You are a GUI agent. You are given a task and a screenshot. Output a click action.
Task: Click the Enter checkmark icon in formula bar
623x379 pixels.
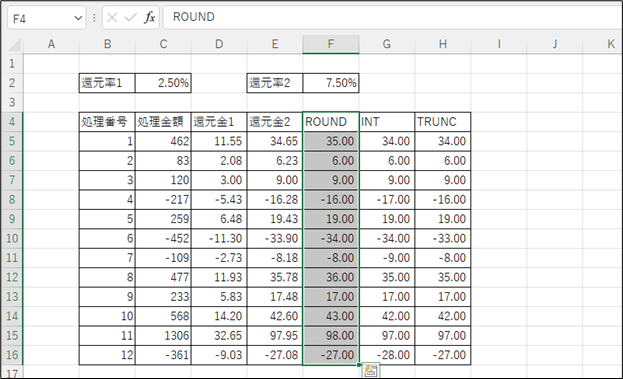click(x=130, y=17)
